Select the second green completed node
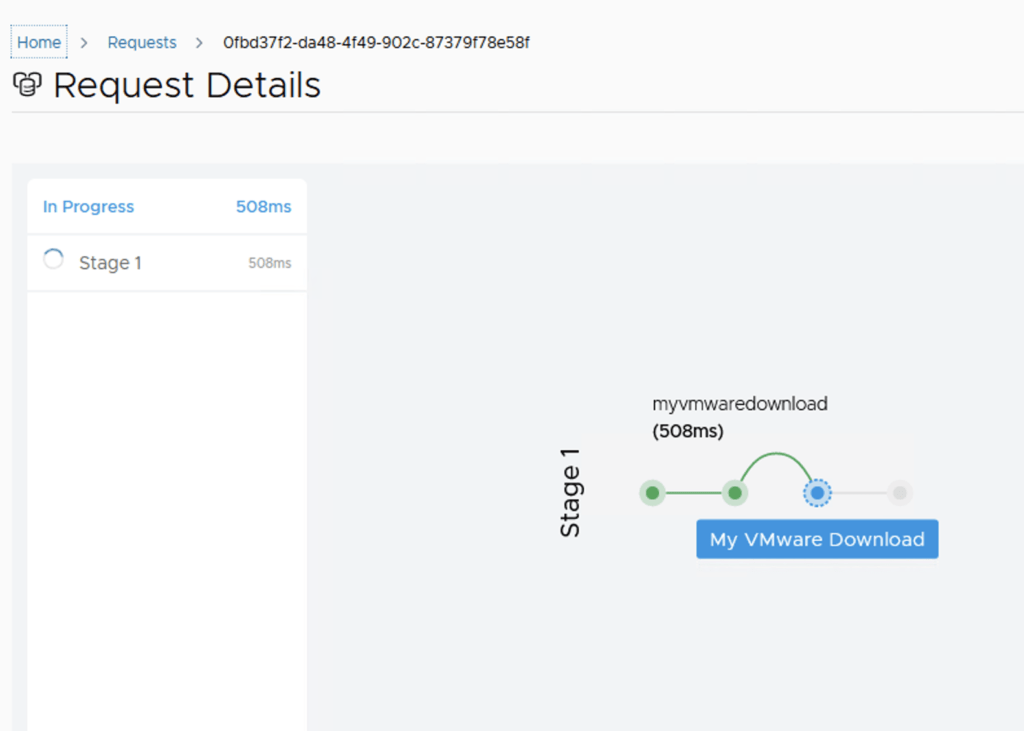 (x=735, y=493)
